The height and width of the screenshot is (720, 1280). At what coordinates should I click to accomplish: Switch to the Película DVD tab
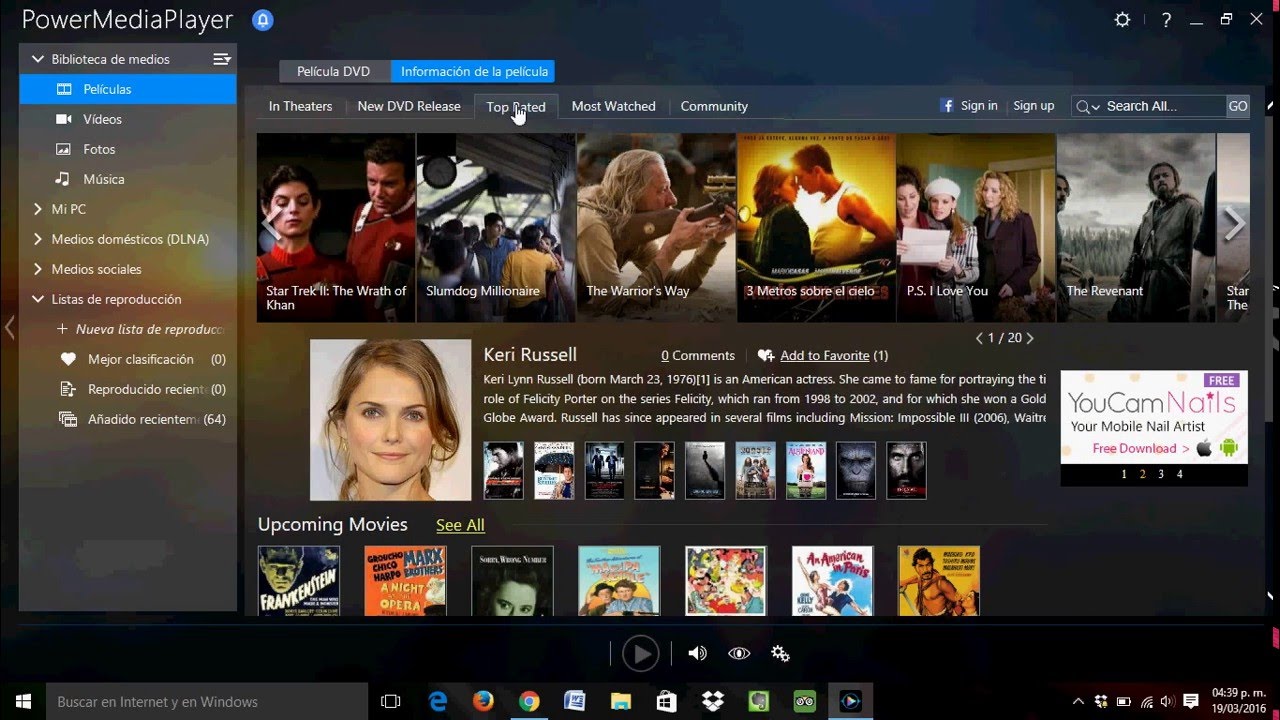[334, 71]
